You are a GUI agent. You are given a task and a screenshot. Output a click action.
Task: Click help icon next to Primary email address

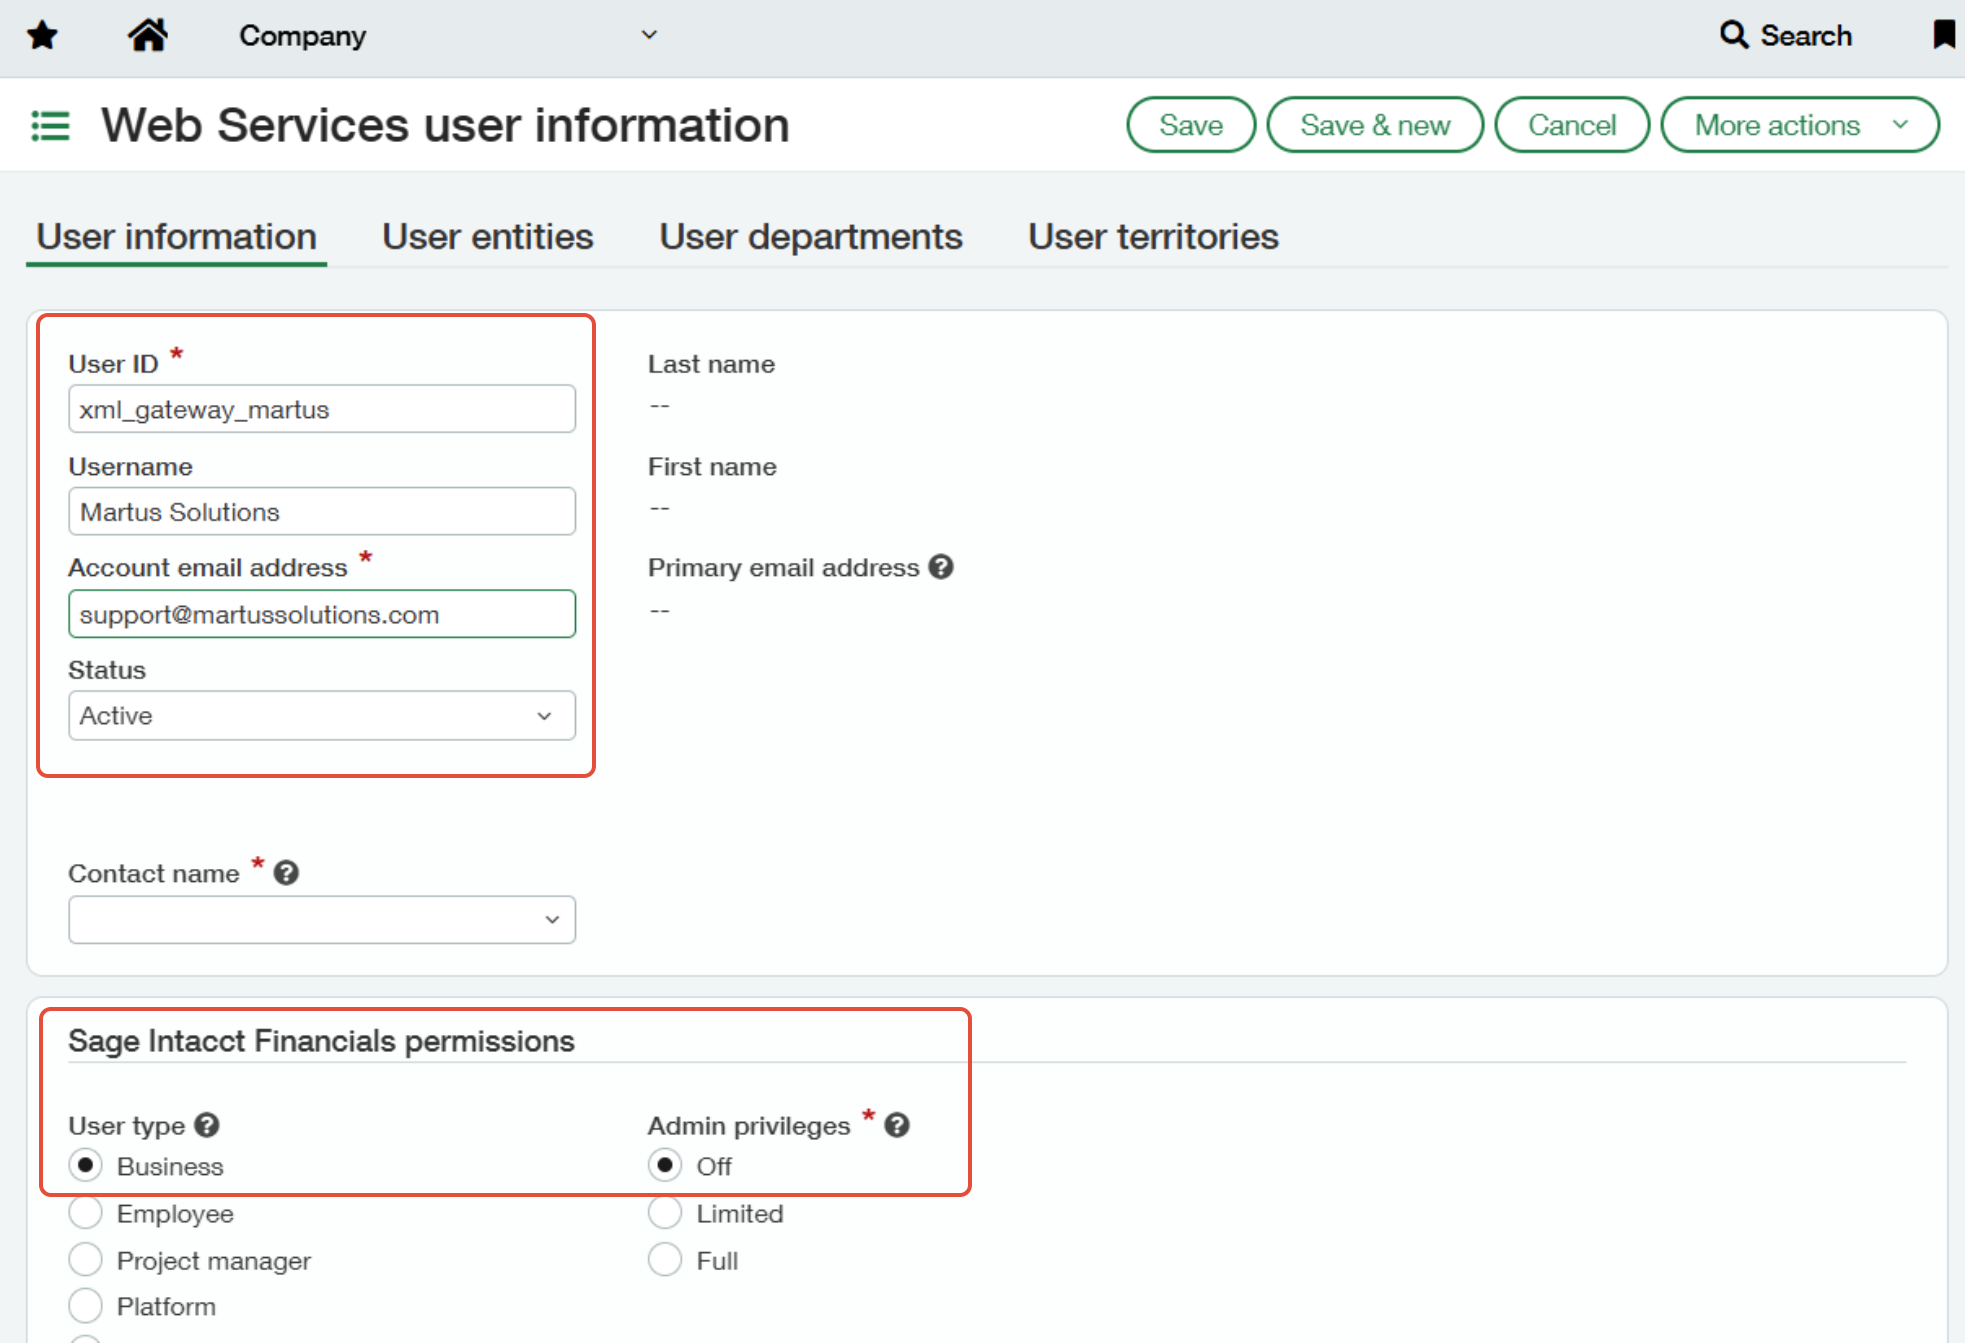(x=941, y=567)
